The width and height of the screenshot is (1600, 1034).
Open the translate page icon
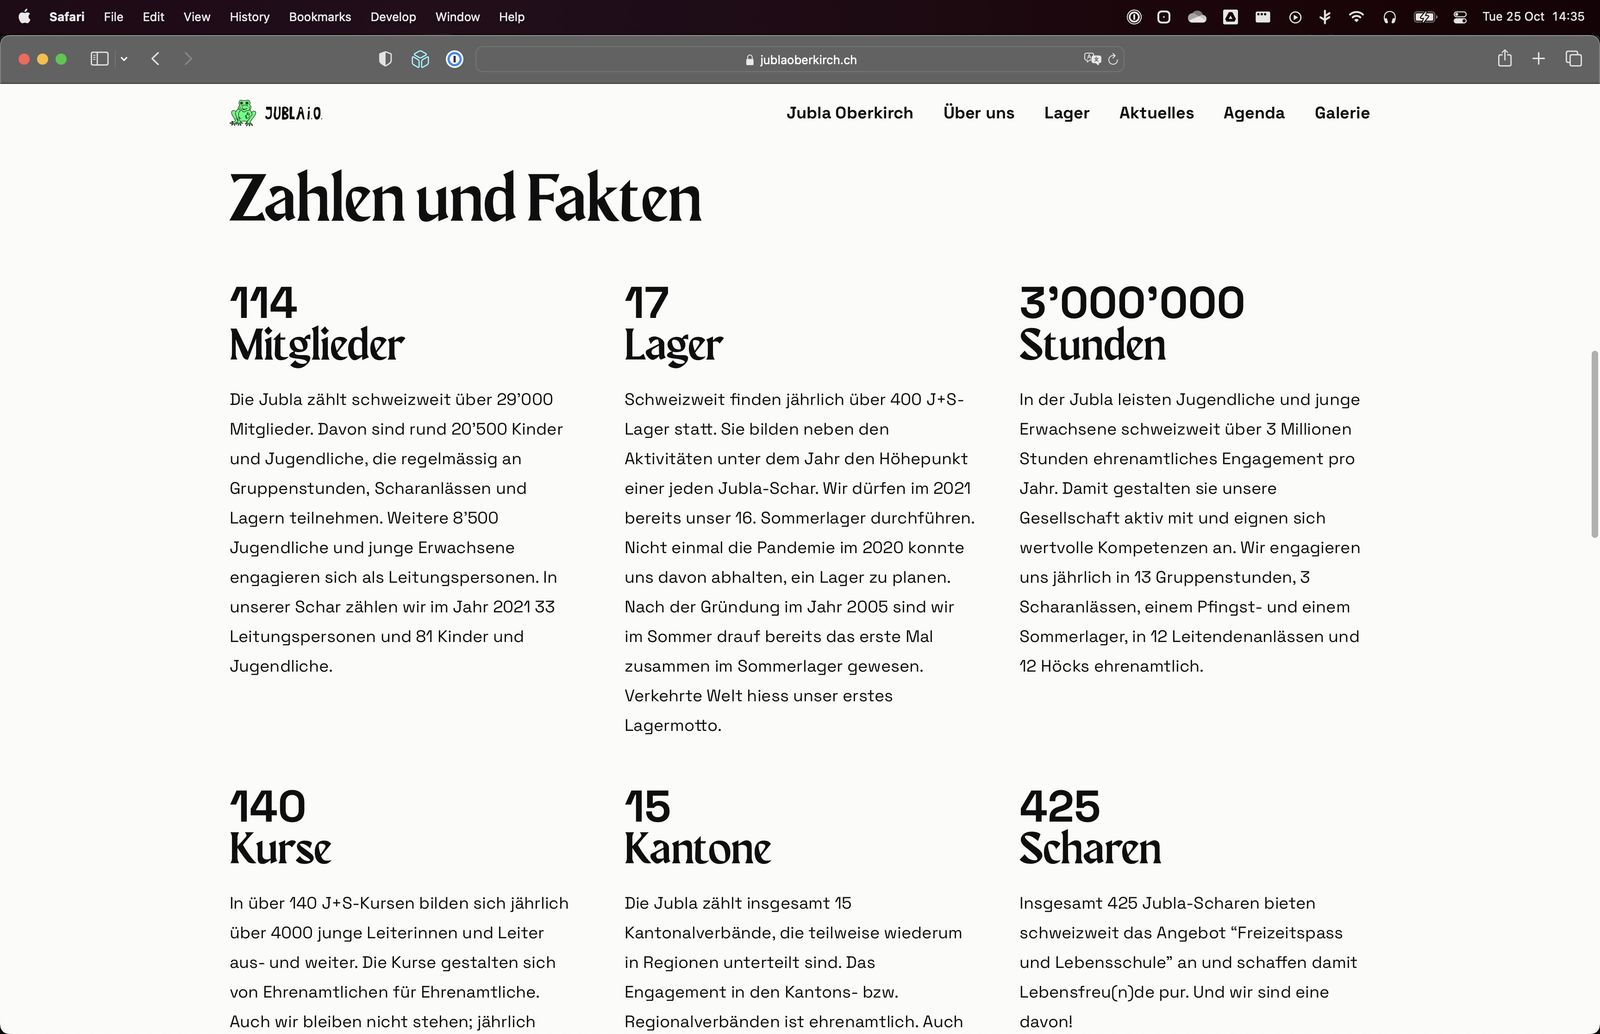click(x=1092, y=59)
